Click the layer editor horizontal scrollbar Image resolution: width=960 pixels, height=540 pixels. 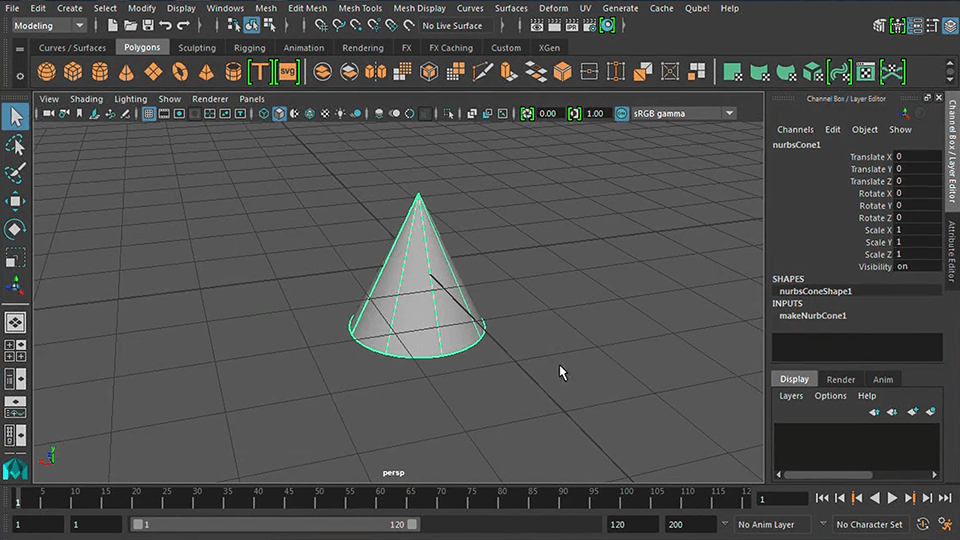(828, 474)
